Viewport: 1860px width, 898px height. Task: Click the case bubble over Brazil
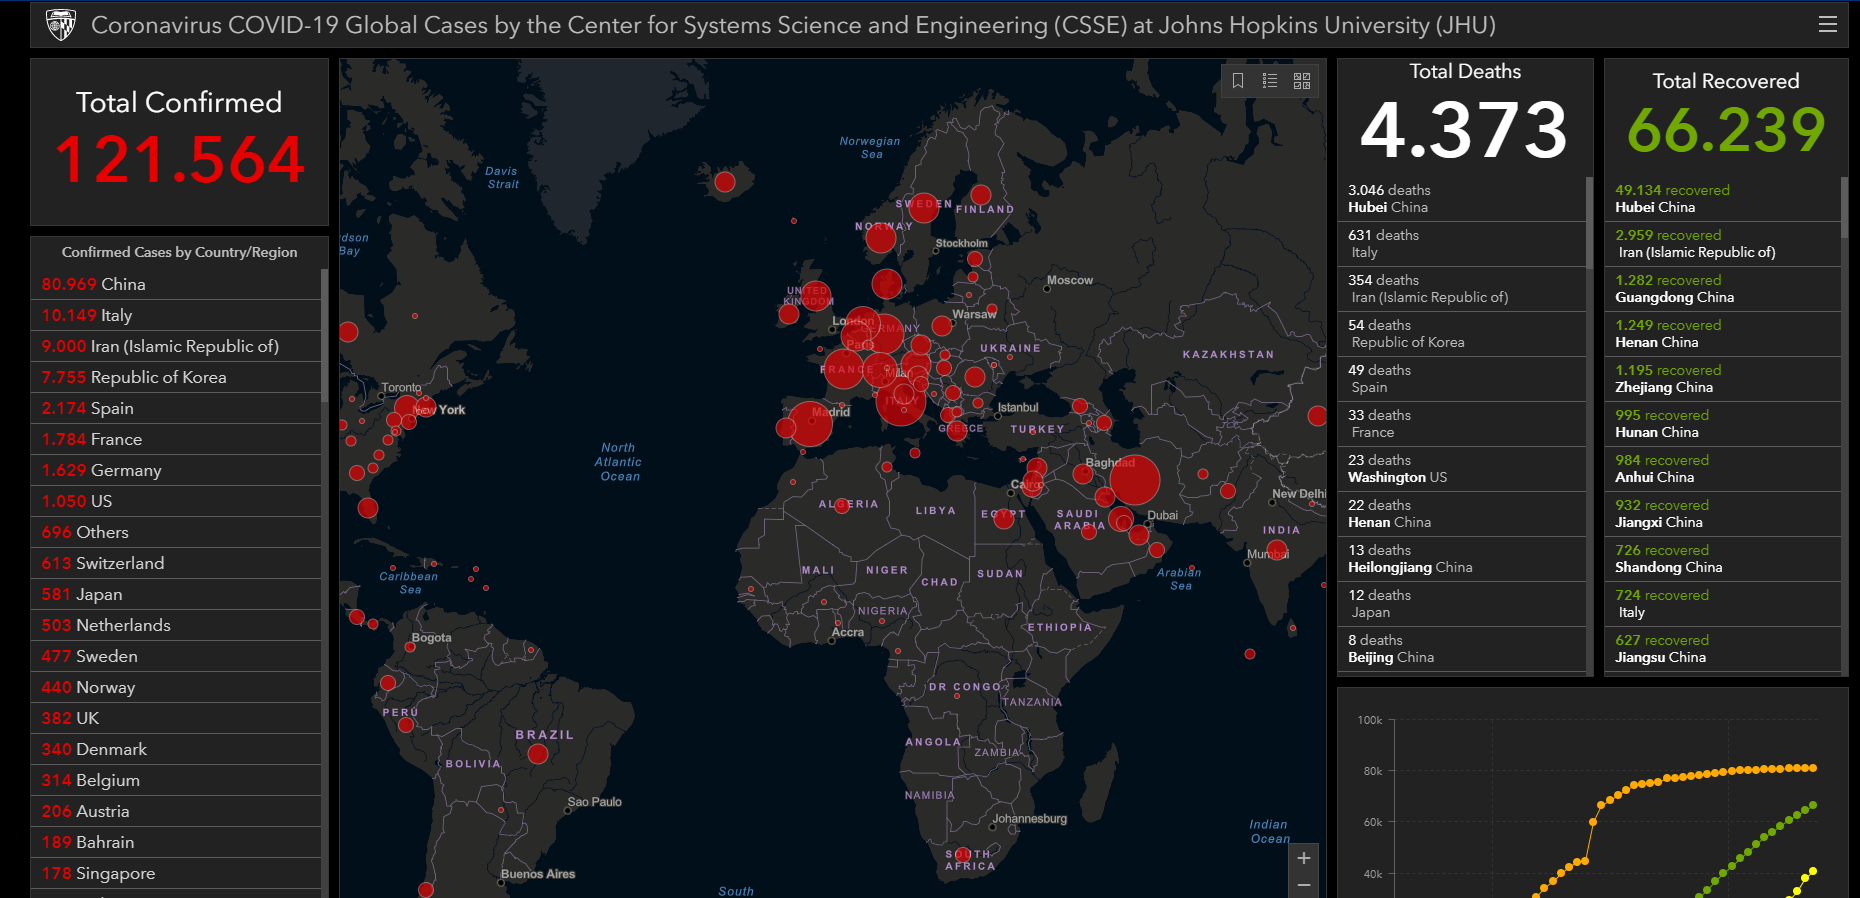[x=538, y=754]
